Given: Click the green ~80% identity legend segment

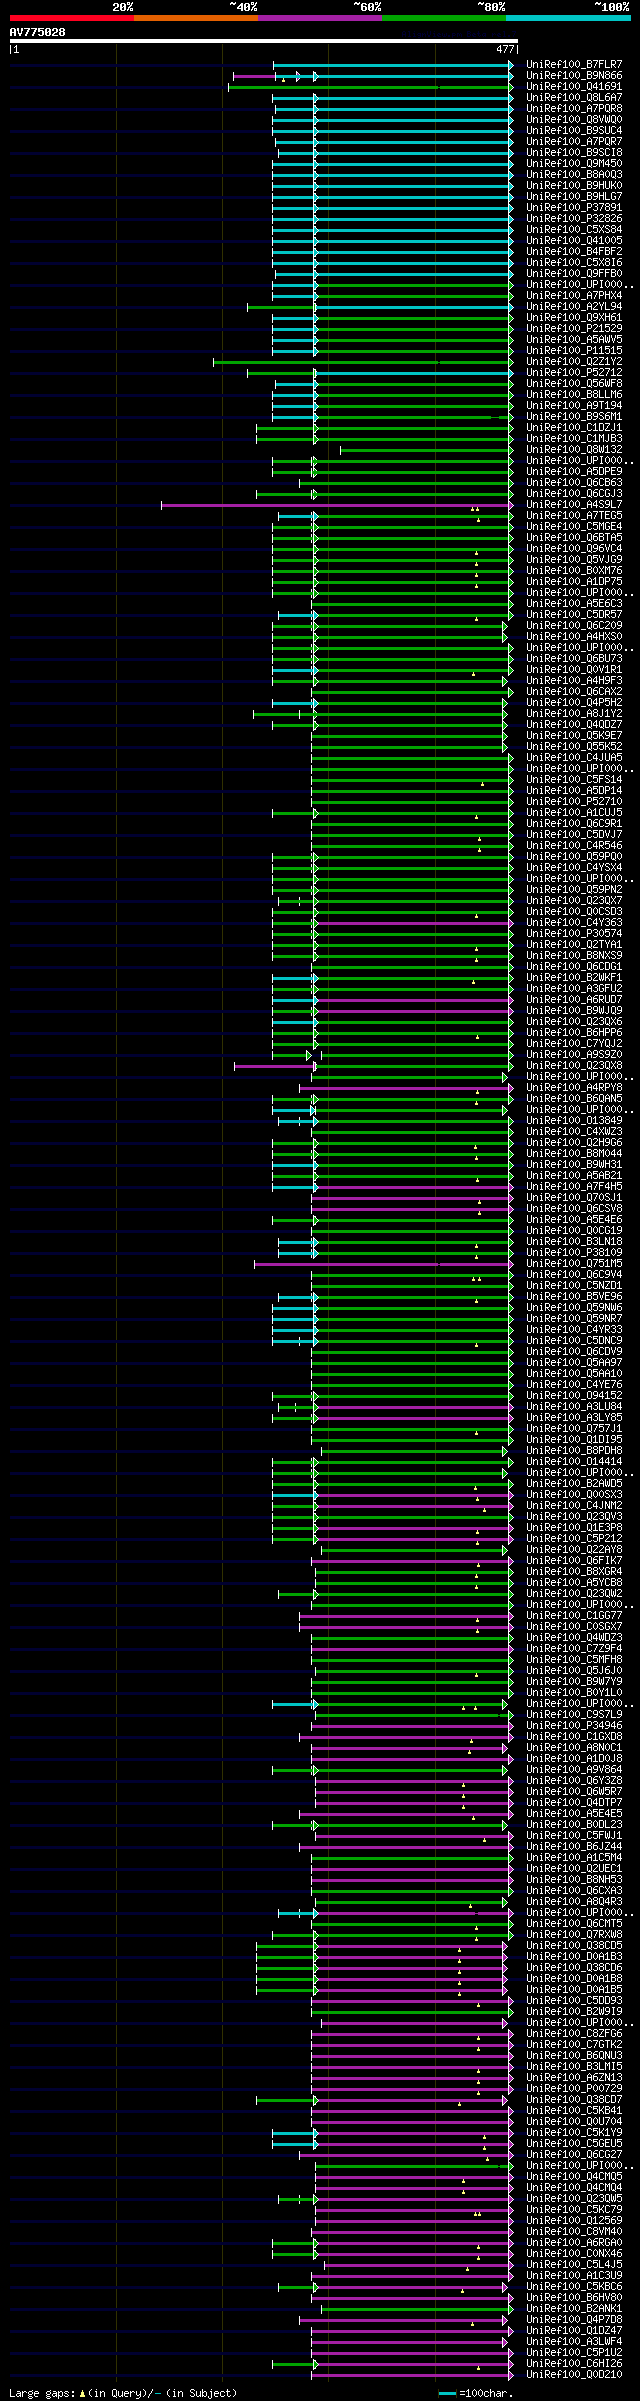Looking at the screenshot, I should point(444,18).
